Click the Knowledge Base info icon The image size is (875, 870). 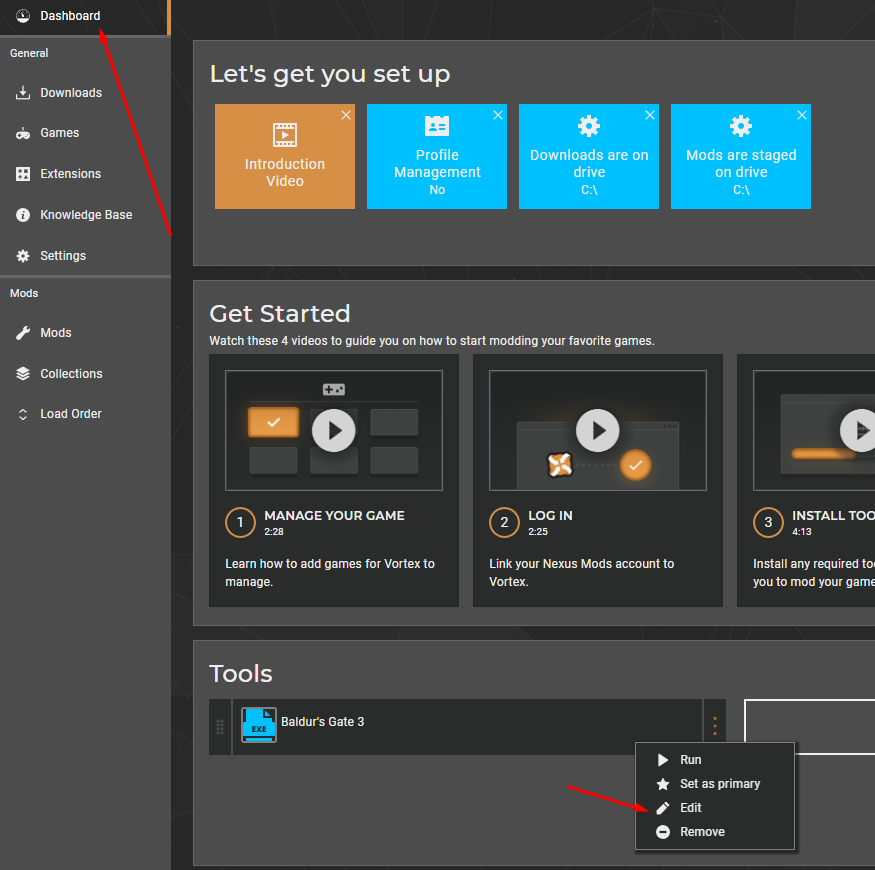pos(23,215)
